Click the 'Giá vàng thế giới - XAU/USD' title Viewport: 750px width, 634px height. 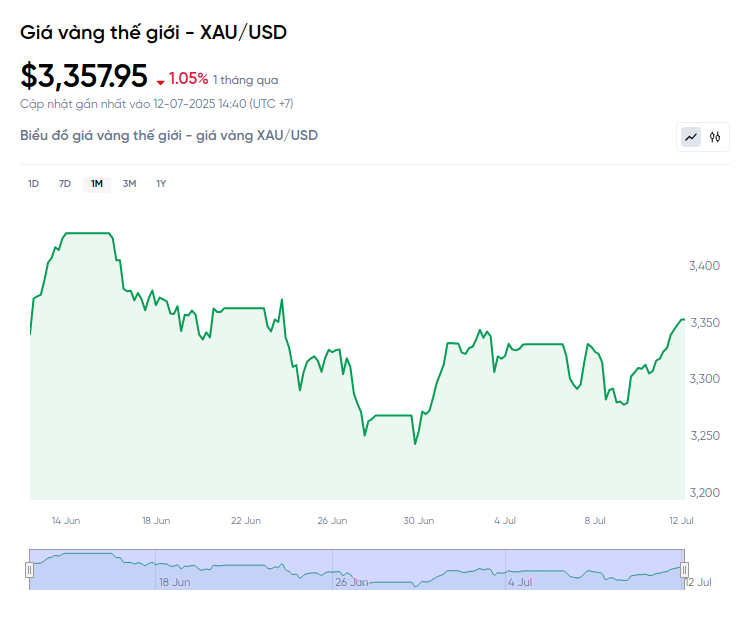tap(154, 32)
